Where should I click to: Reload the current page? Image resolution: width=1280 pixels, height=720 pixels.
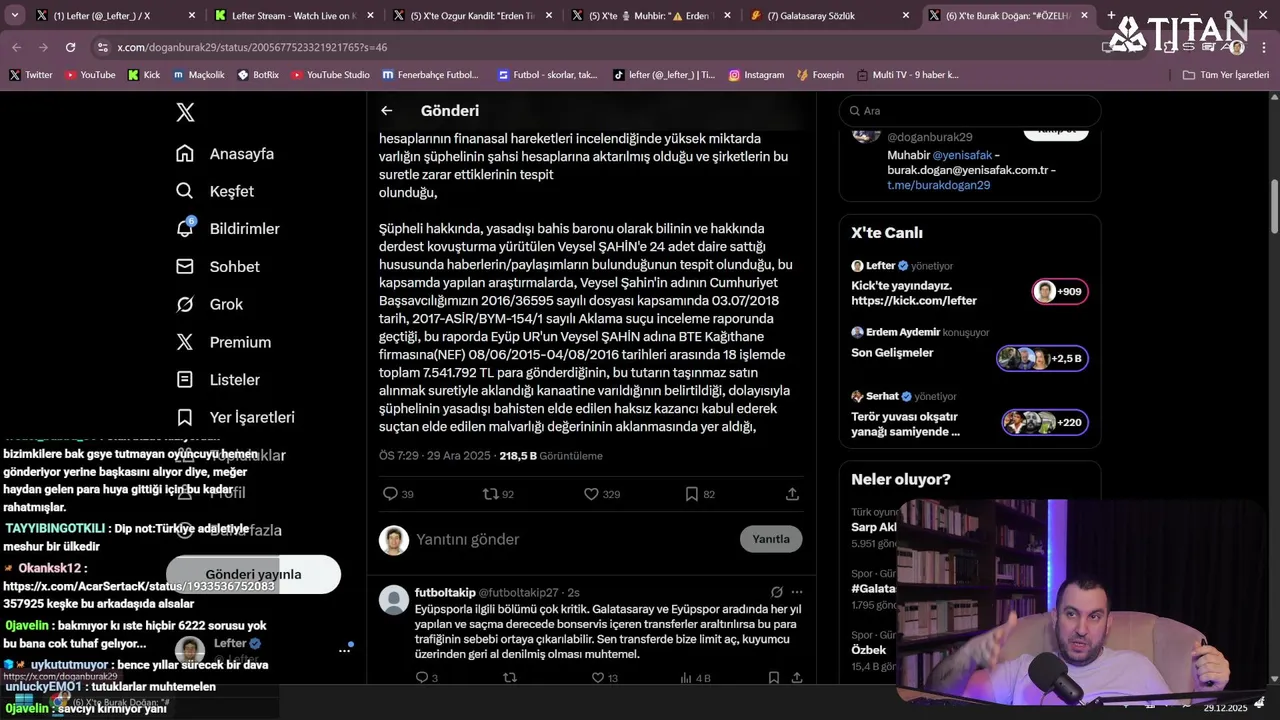click(x=70, y=47)
